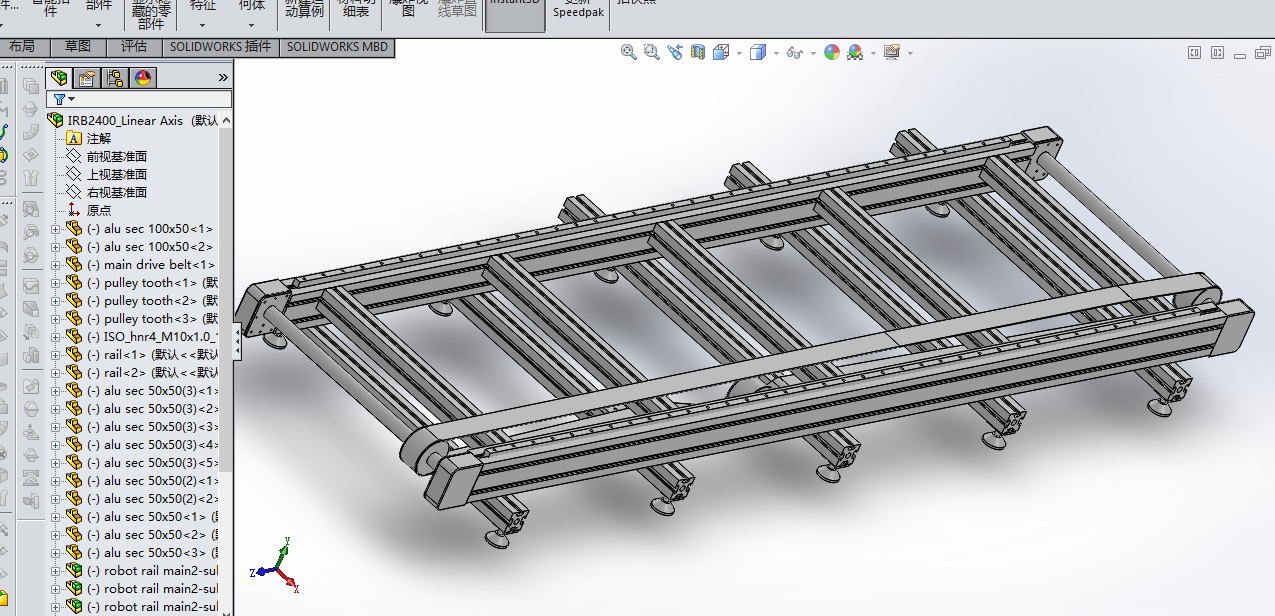Click View Settings monitor icon

tap(892, 52)
